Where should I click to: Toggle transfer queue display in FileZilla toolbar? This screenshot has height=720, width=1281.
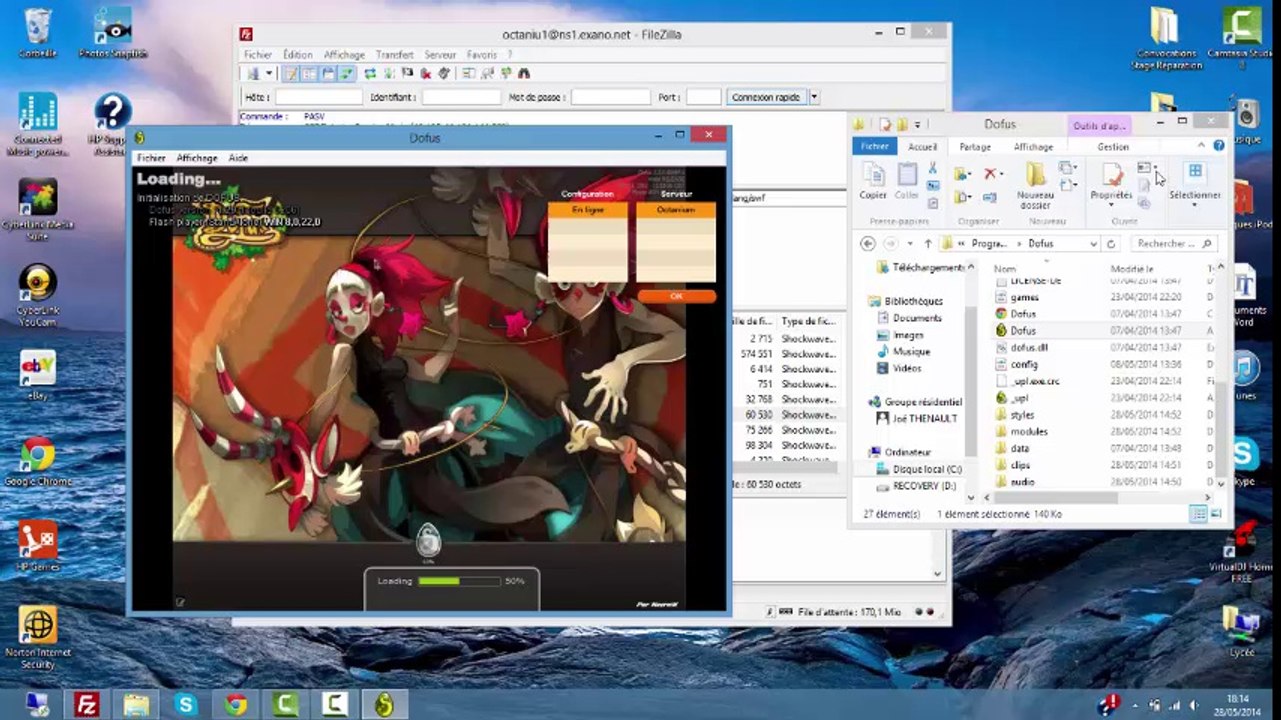345,73
